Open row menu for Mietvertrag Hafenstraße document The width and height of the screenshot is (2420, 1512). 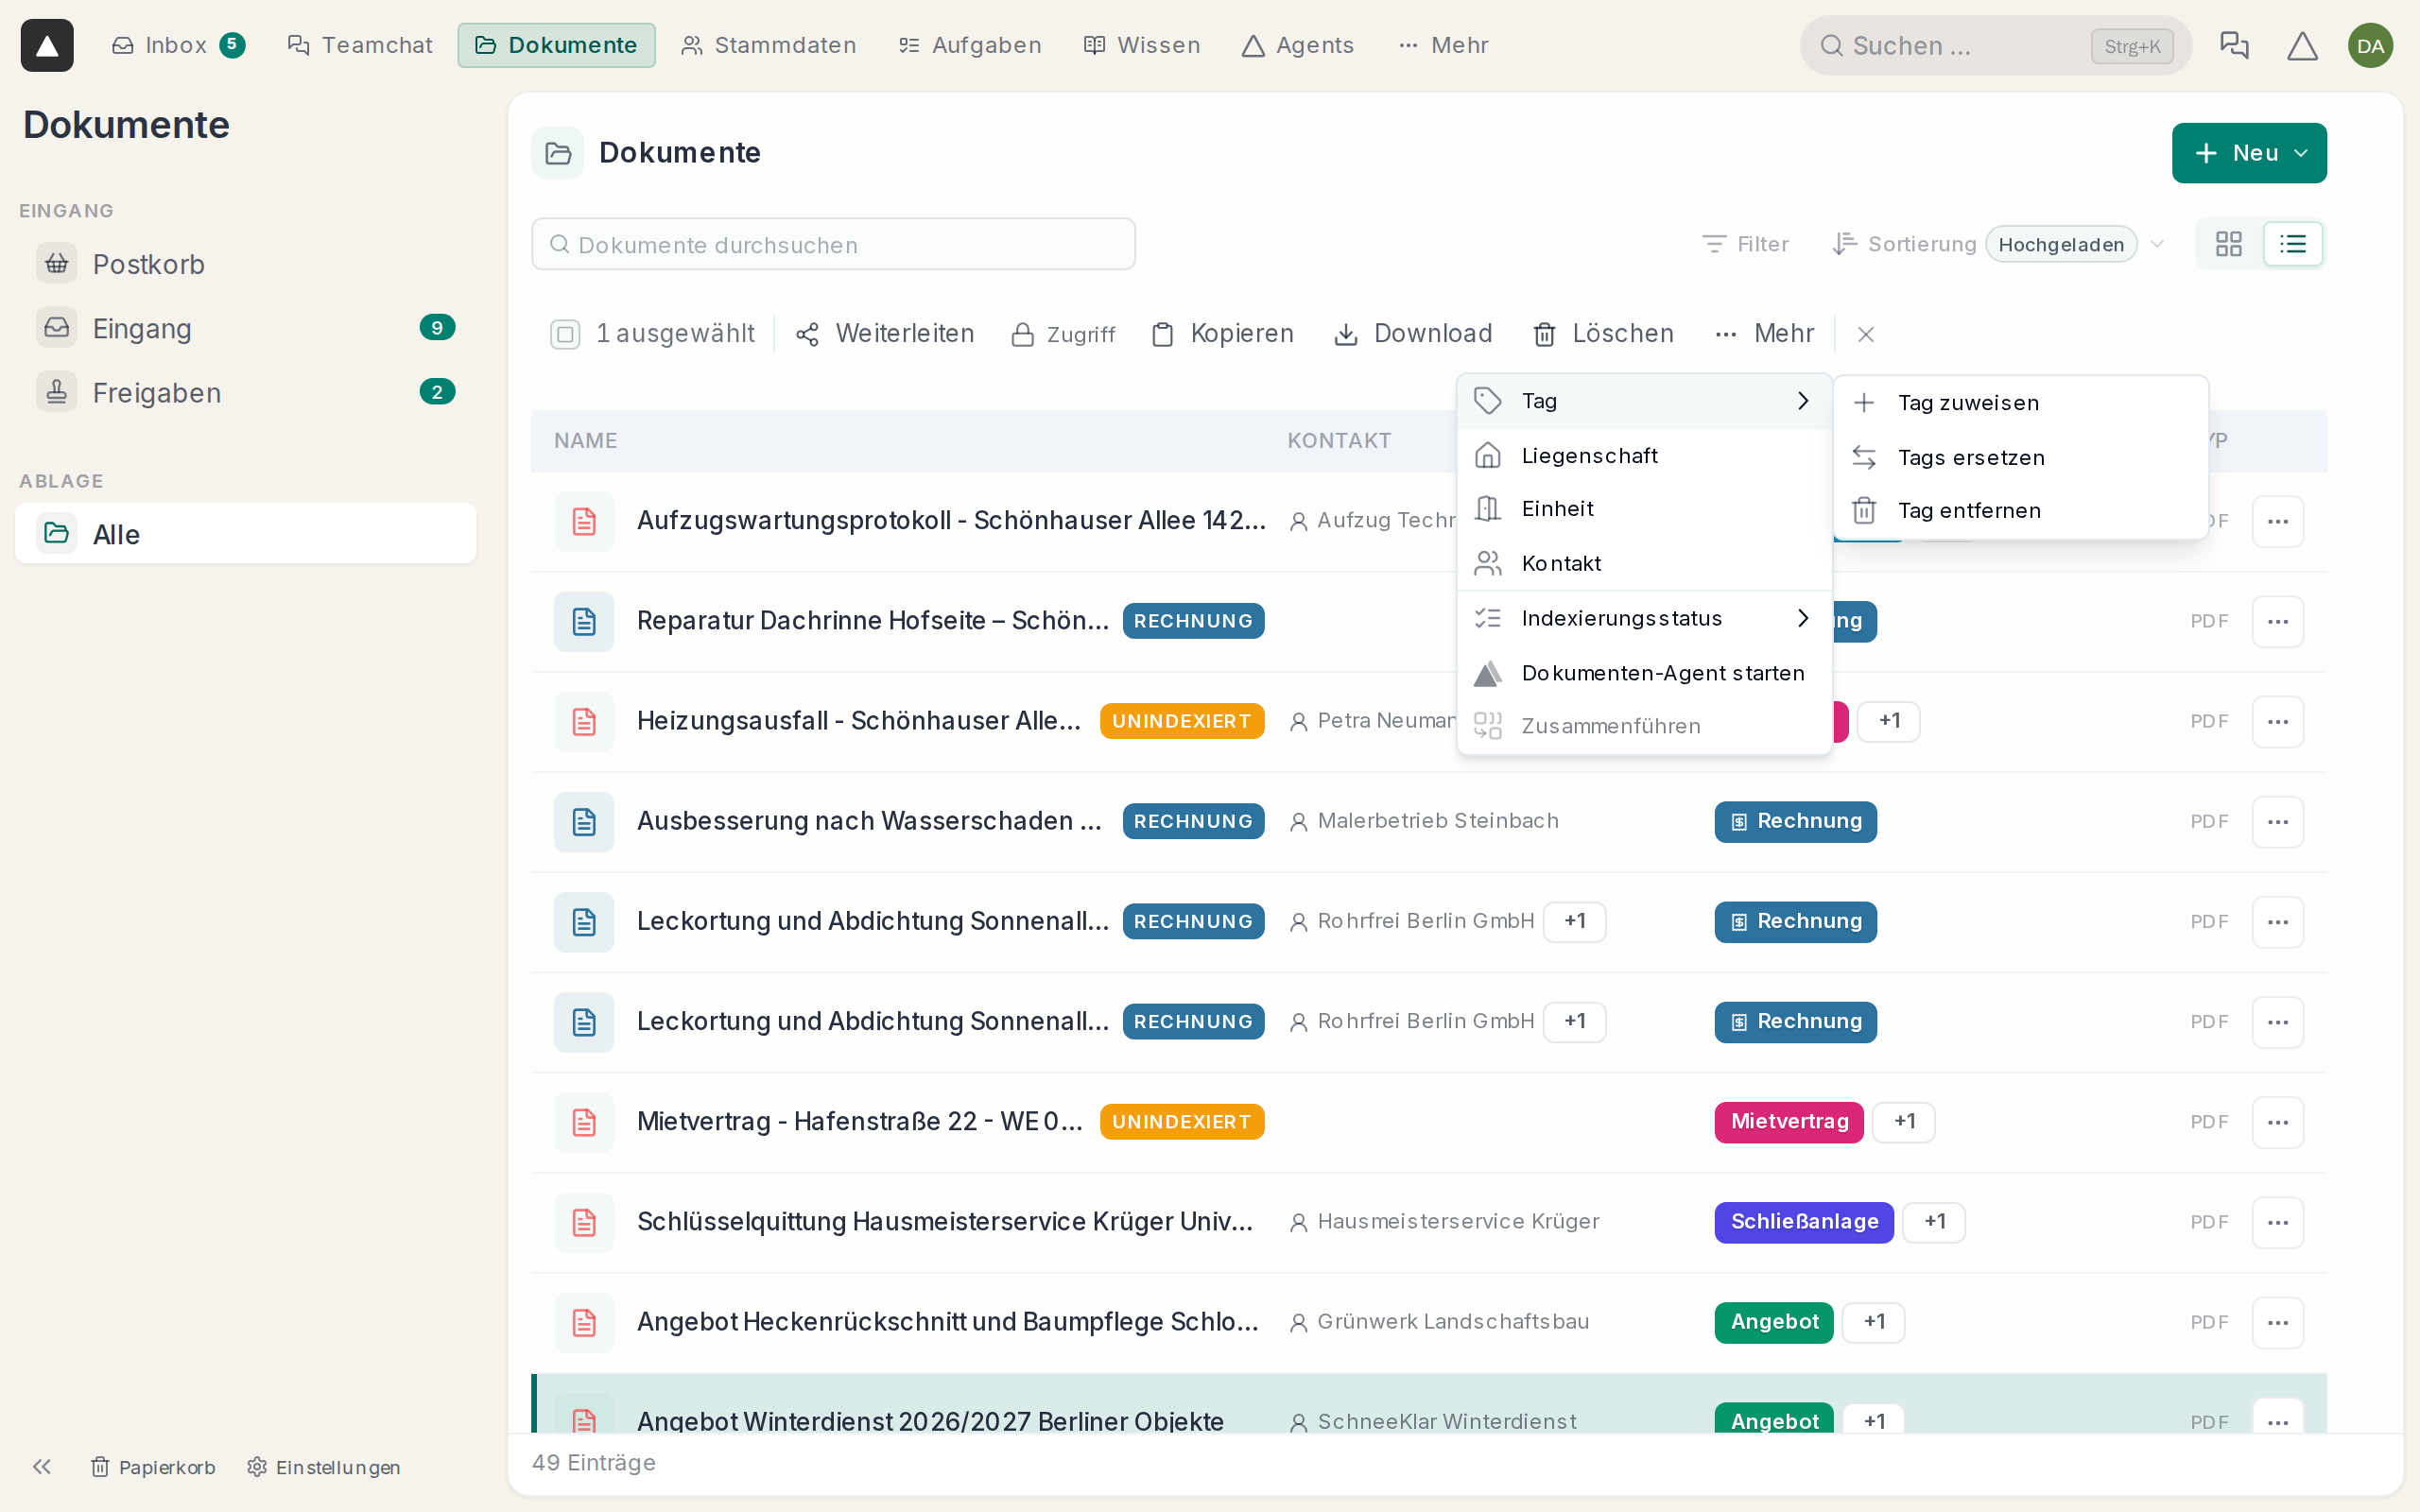pos(2277,1122)
